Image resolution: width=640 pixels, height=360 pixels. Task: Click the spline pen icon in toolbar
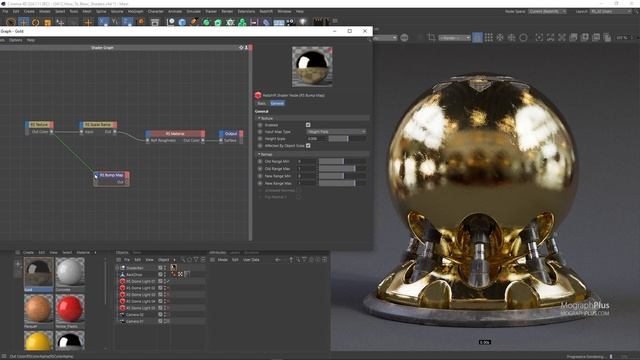pos(194,22)
